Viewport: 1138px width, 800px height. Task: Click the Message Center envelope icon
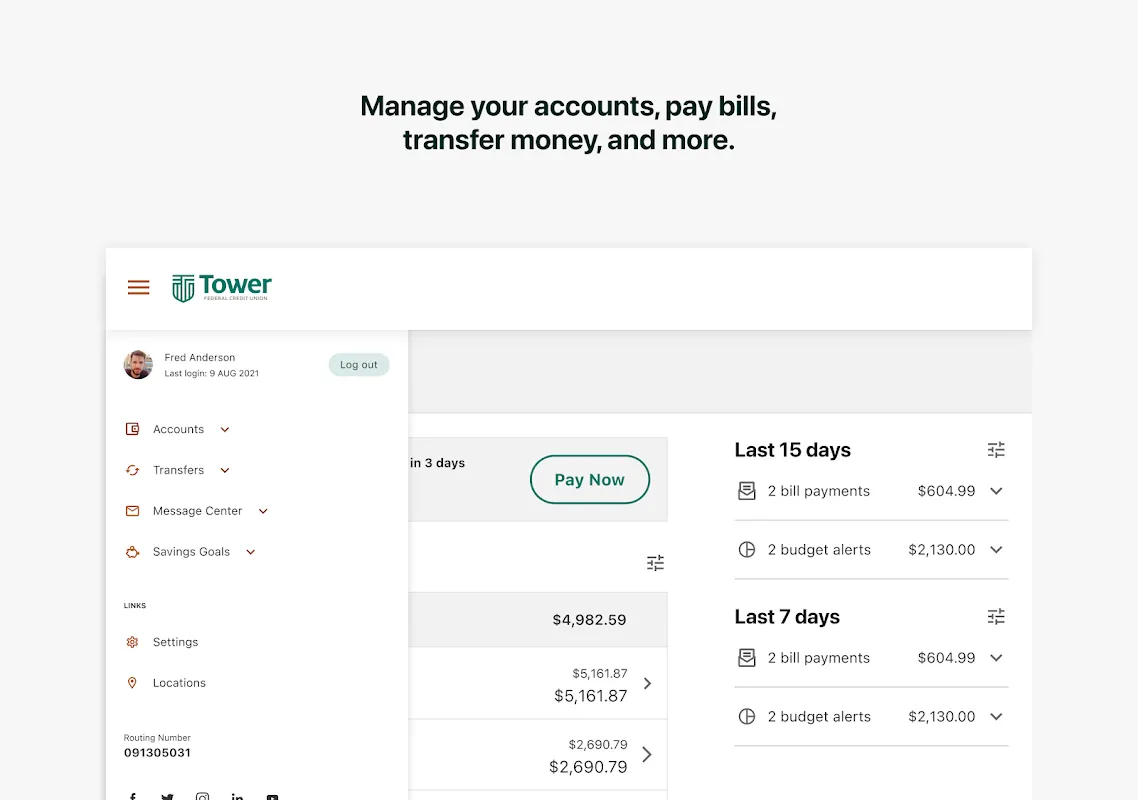pos(132,511)
